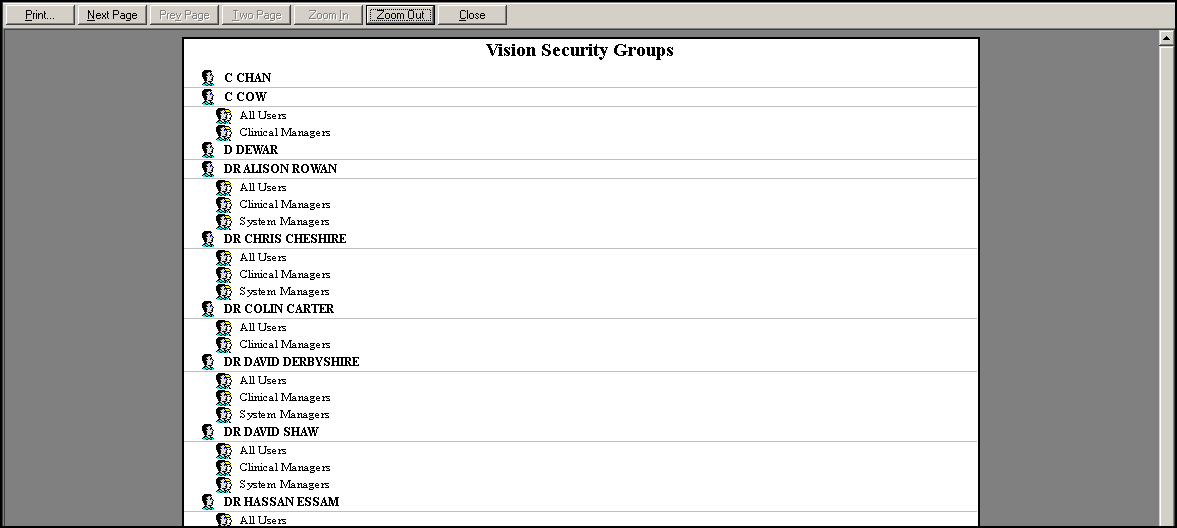Select the DR COLIN CARTER name
This screenshot has height=528, width=1177.
pos(278,309)
